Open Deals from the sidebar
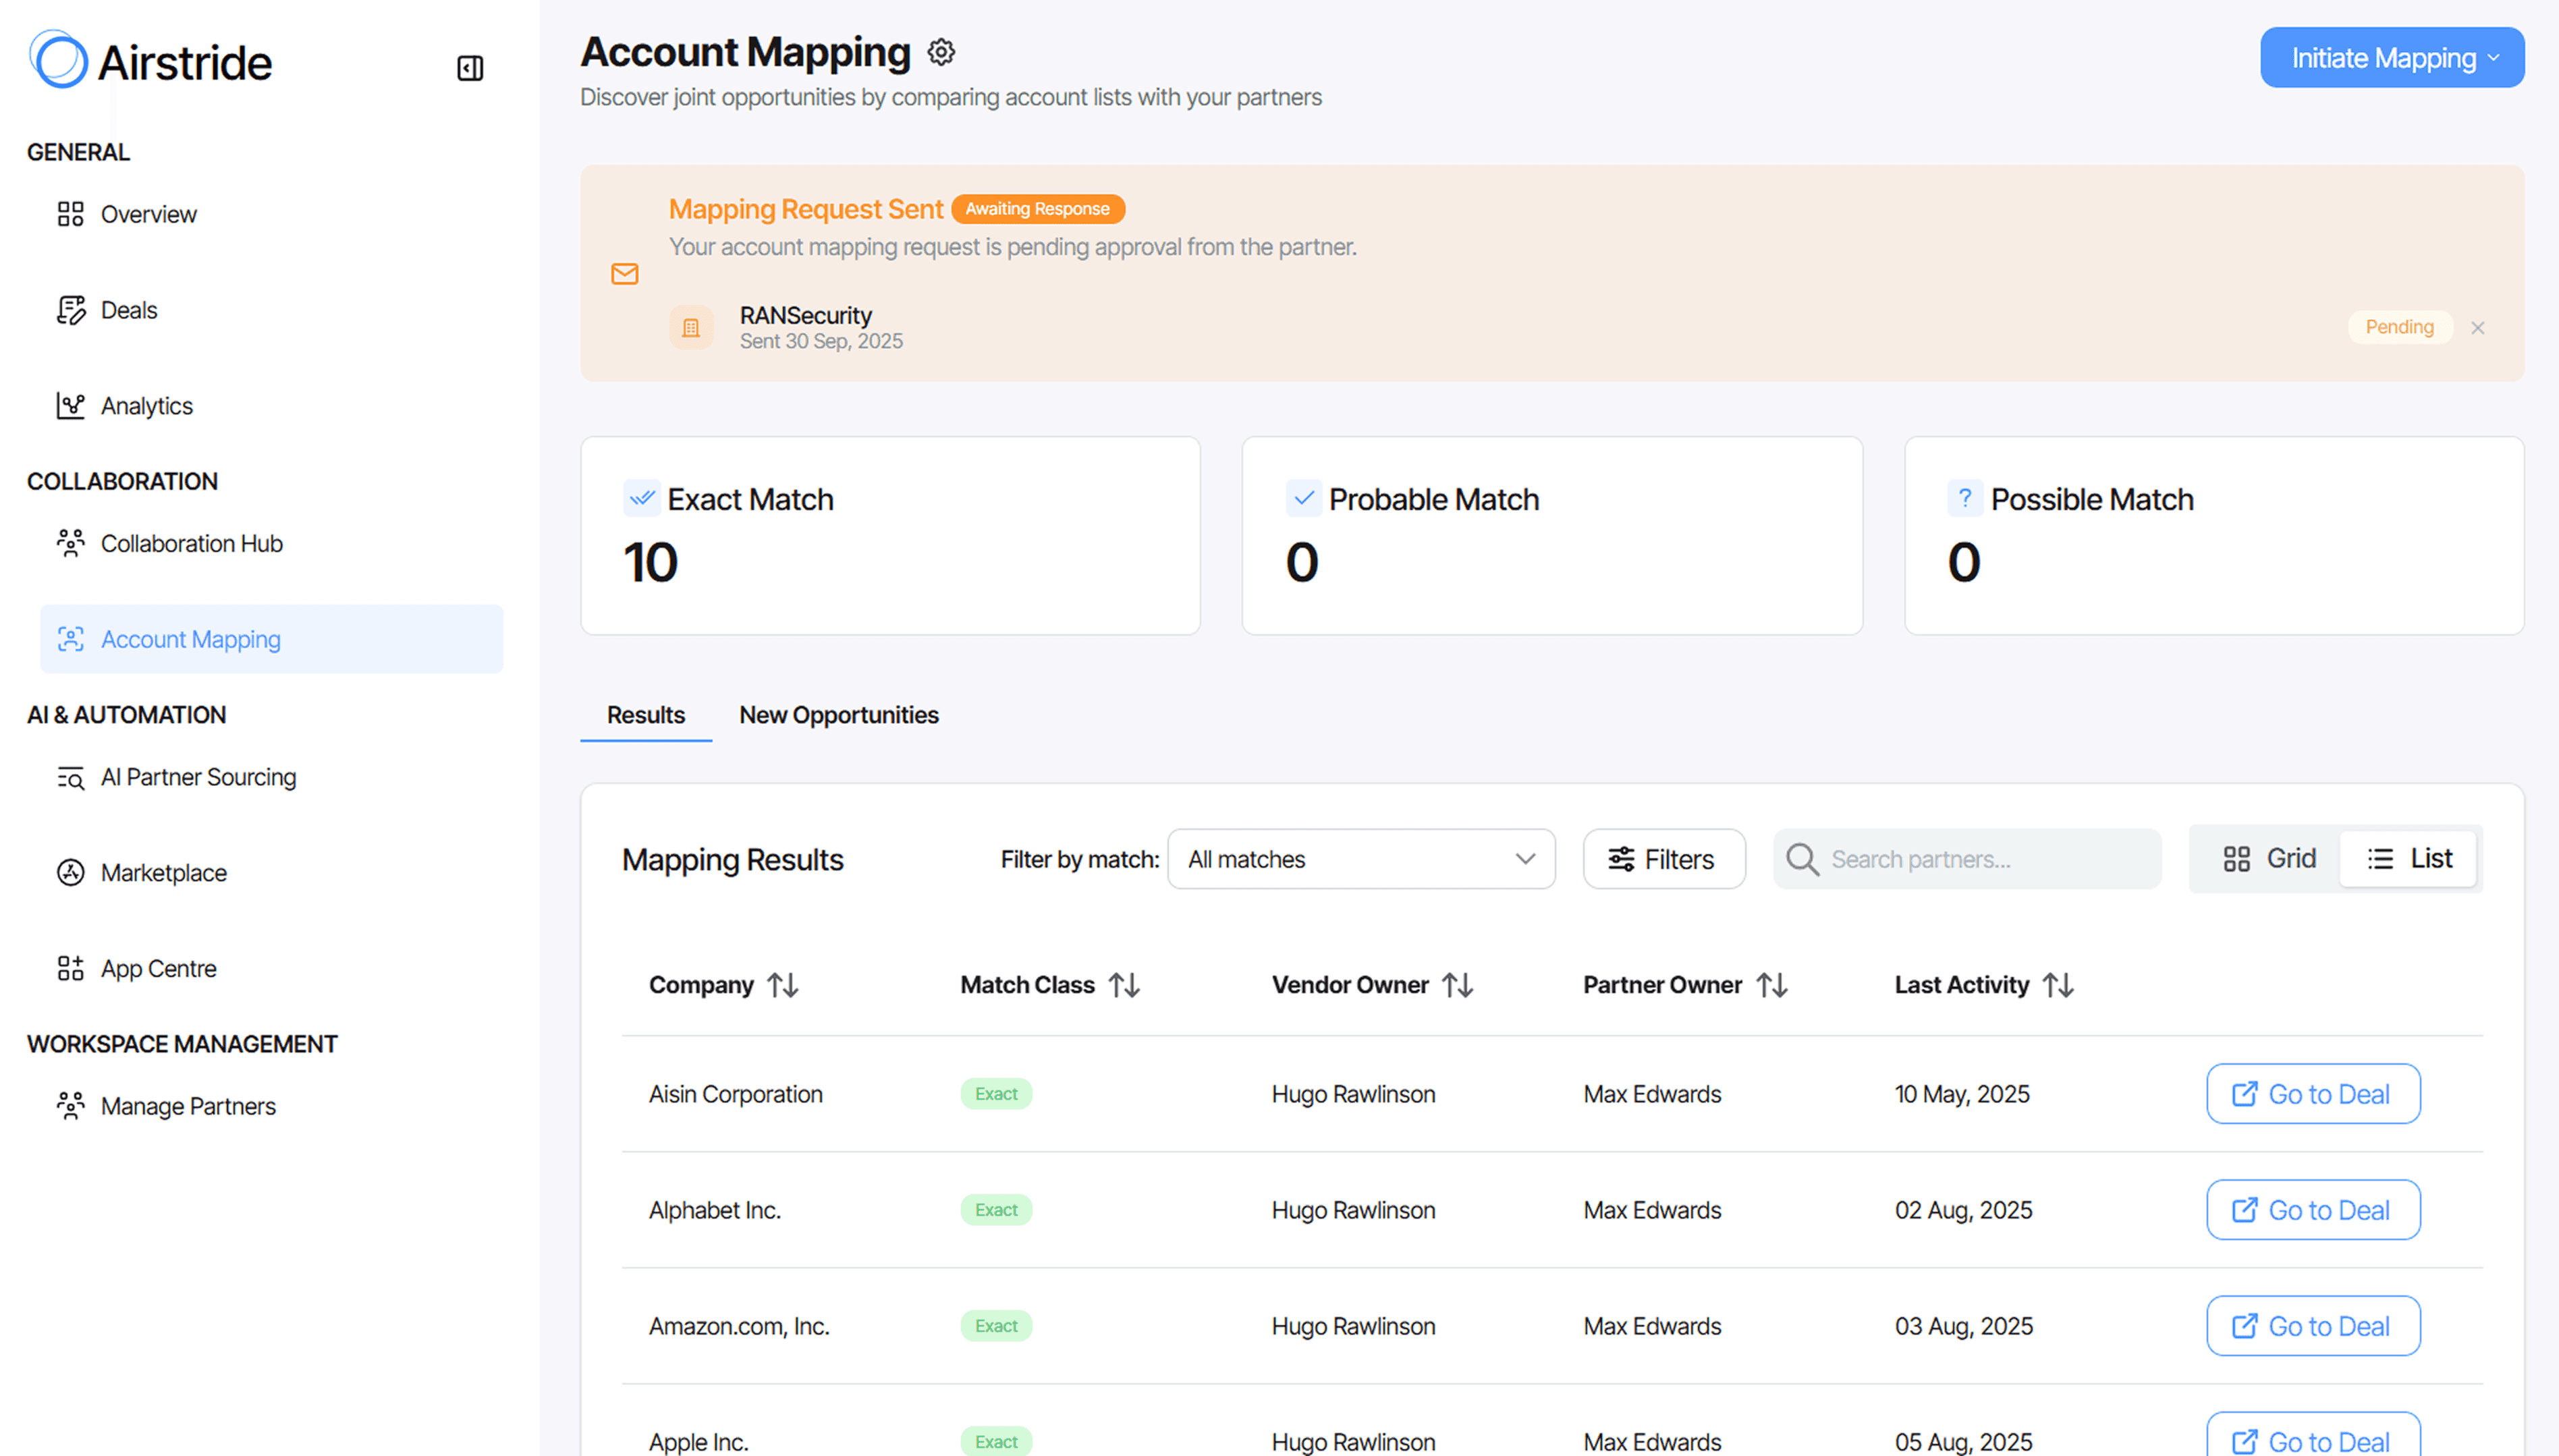 128,310
